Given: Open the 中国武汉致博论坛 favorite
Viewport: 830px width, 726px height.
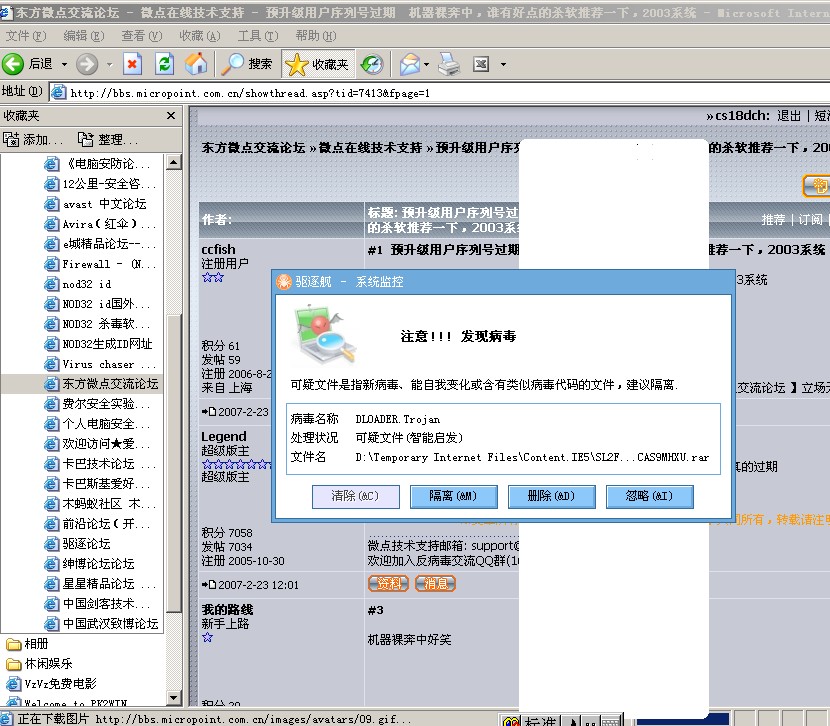Looking at the screenshot, I should (x=101, y=624).
